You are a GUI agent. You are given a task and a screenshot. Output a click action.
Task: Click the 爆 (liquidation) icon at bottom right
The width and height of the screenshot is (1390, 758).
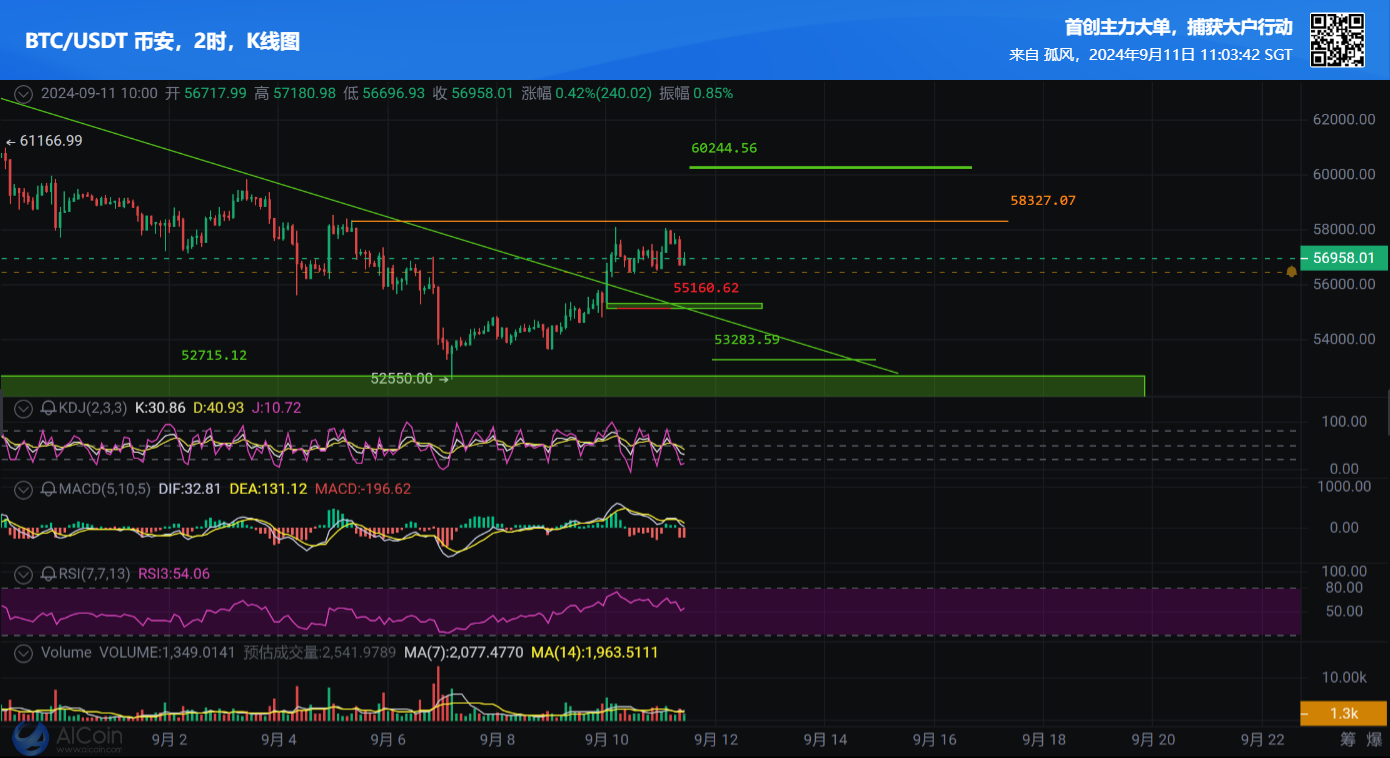(x=1373, y=740)
